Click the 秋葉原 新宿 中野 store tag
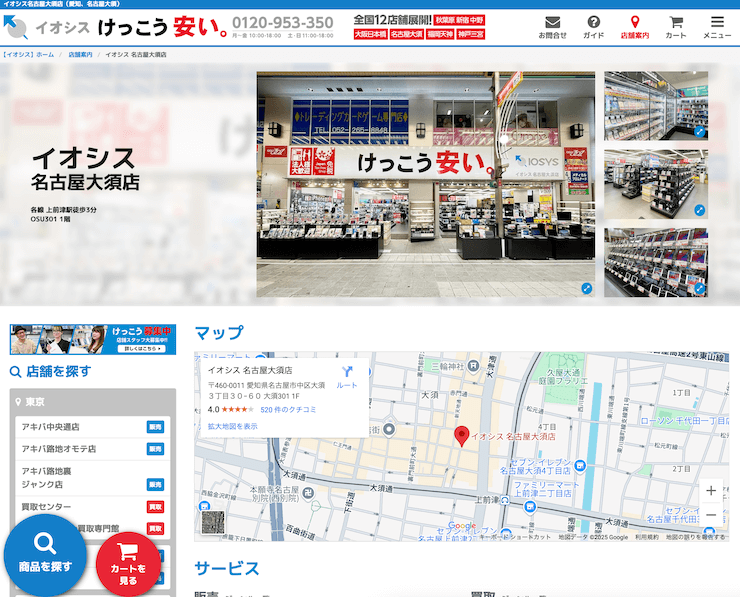The width and height of the screenshot is (740, 597). (459, 20)
